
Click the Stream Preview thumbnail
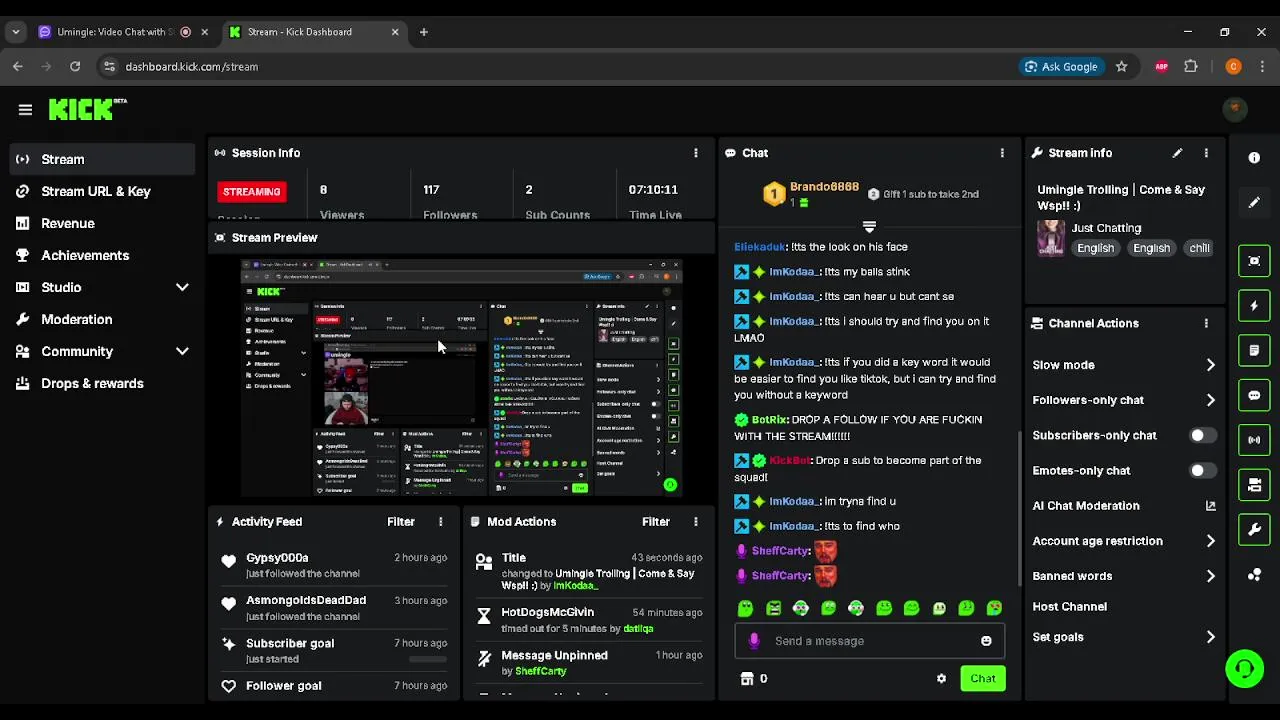point(461,378)
